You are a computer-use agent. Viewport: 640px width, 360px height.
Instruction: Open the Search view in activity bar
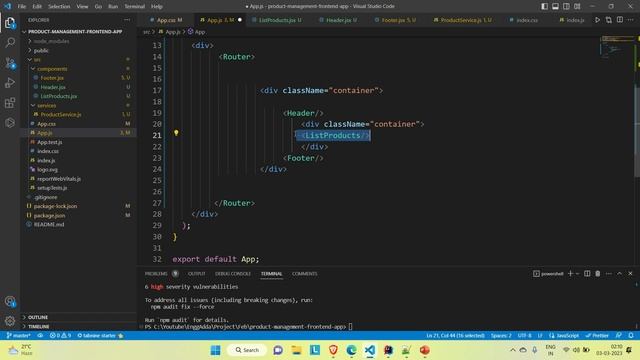pos(10,42)
